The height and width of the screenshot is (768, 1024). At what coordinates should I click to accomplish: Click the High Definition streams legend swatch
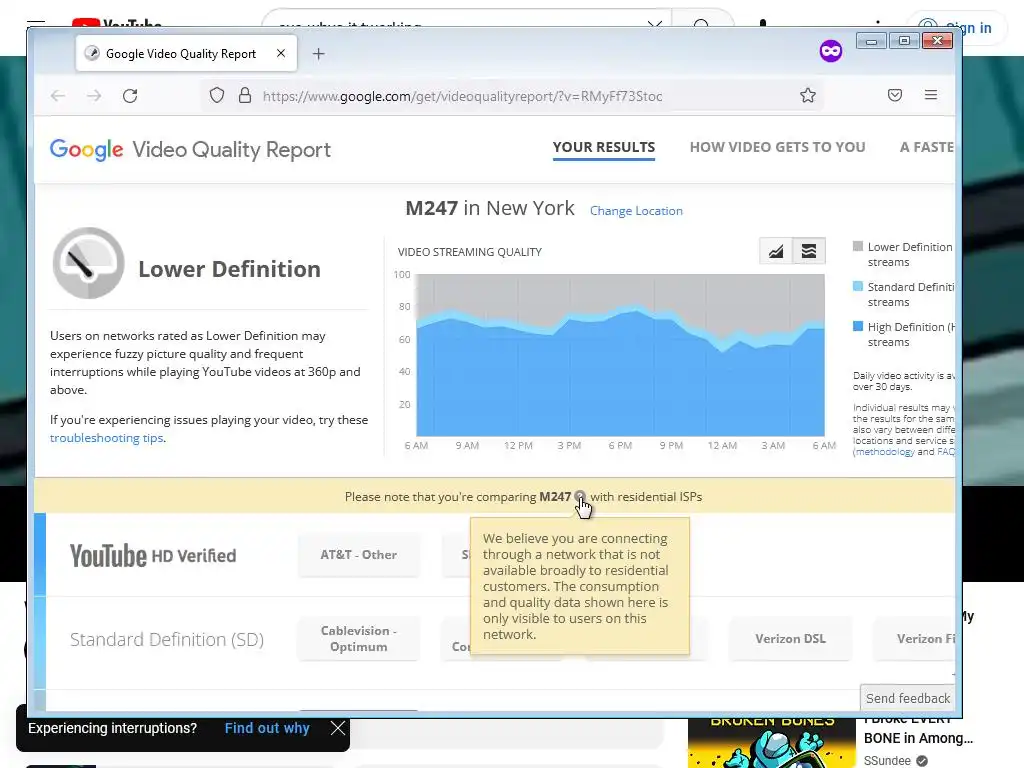click(x=858, y=326)
